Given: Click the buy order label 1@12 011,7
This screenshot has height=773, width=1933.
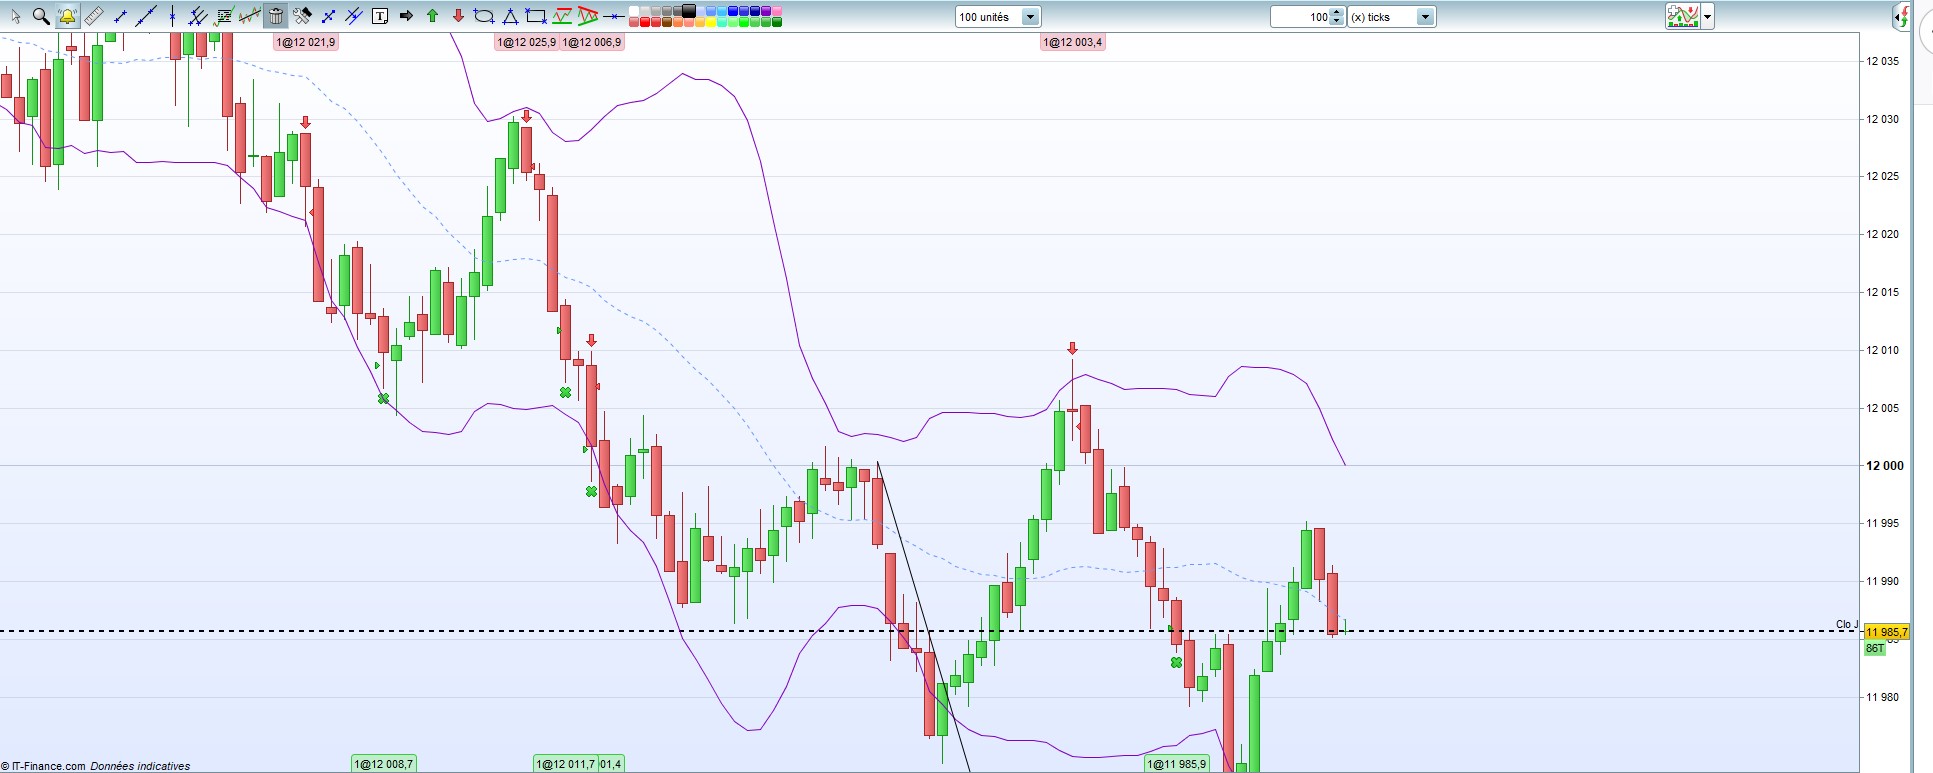Looking at the screenshot, I should point(566,764).
